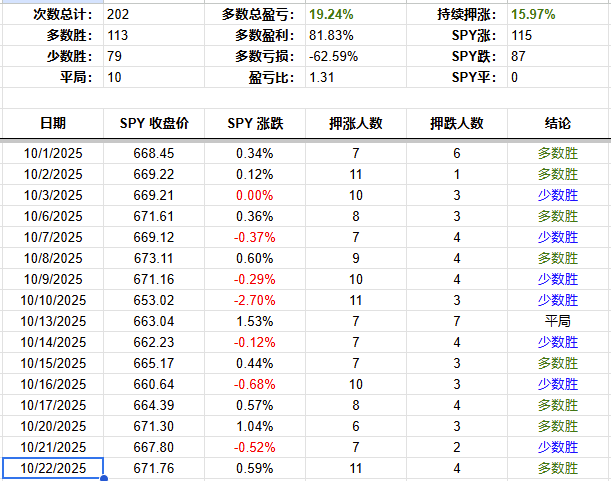
Task: Click the -2.70% change cell
Action: (255, 299)
